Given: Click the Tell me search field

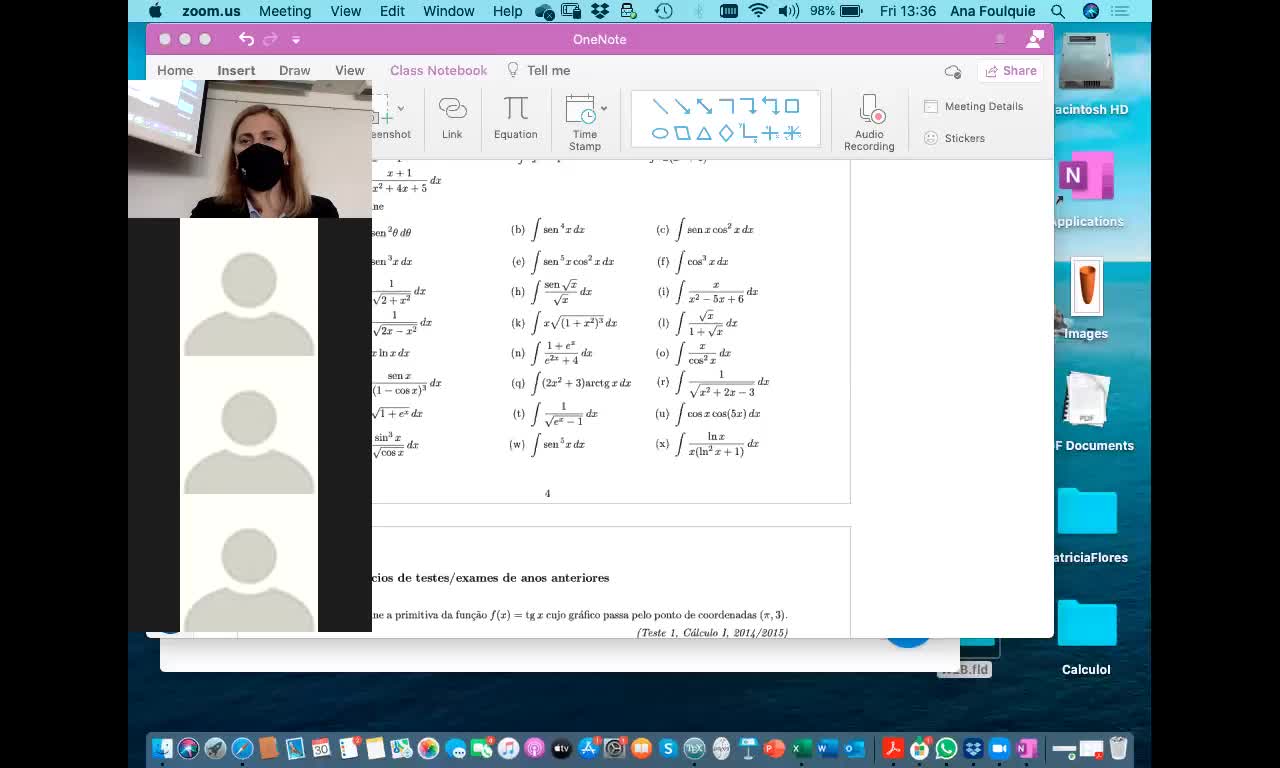Looking at the screenshot, I should click(x=539, y=70).
